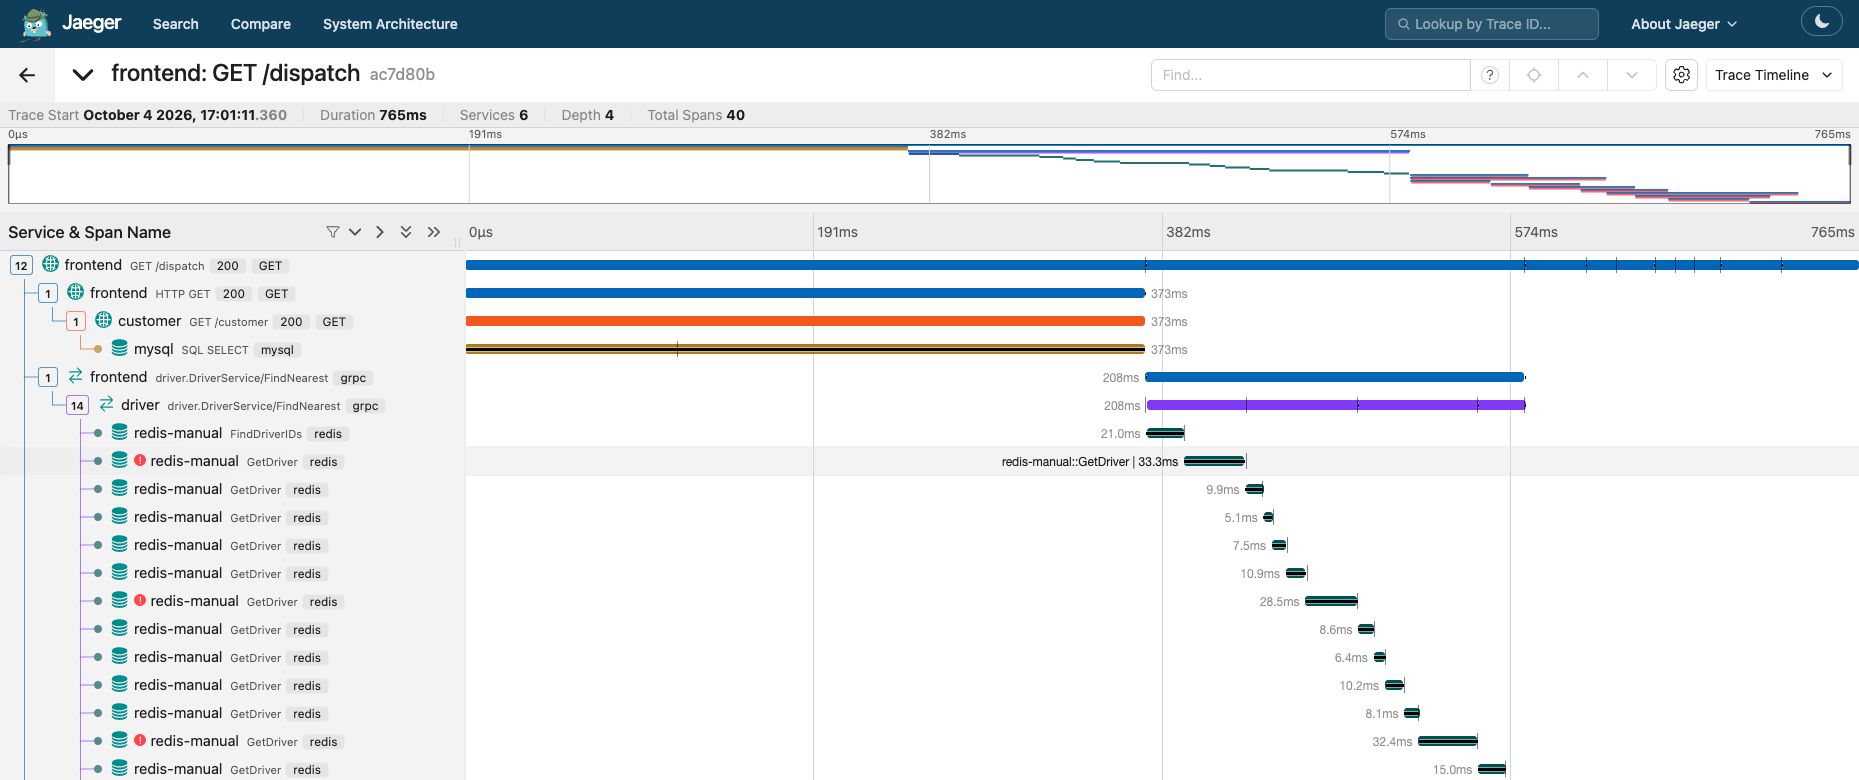Viewport: 1859px width, 780px height.
Task: Open the find help question icon
Action: [1489, 75]
